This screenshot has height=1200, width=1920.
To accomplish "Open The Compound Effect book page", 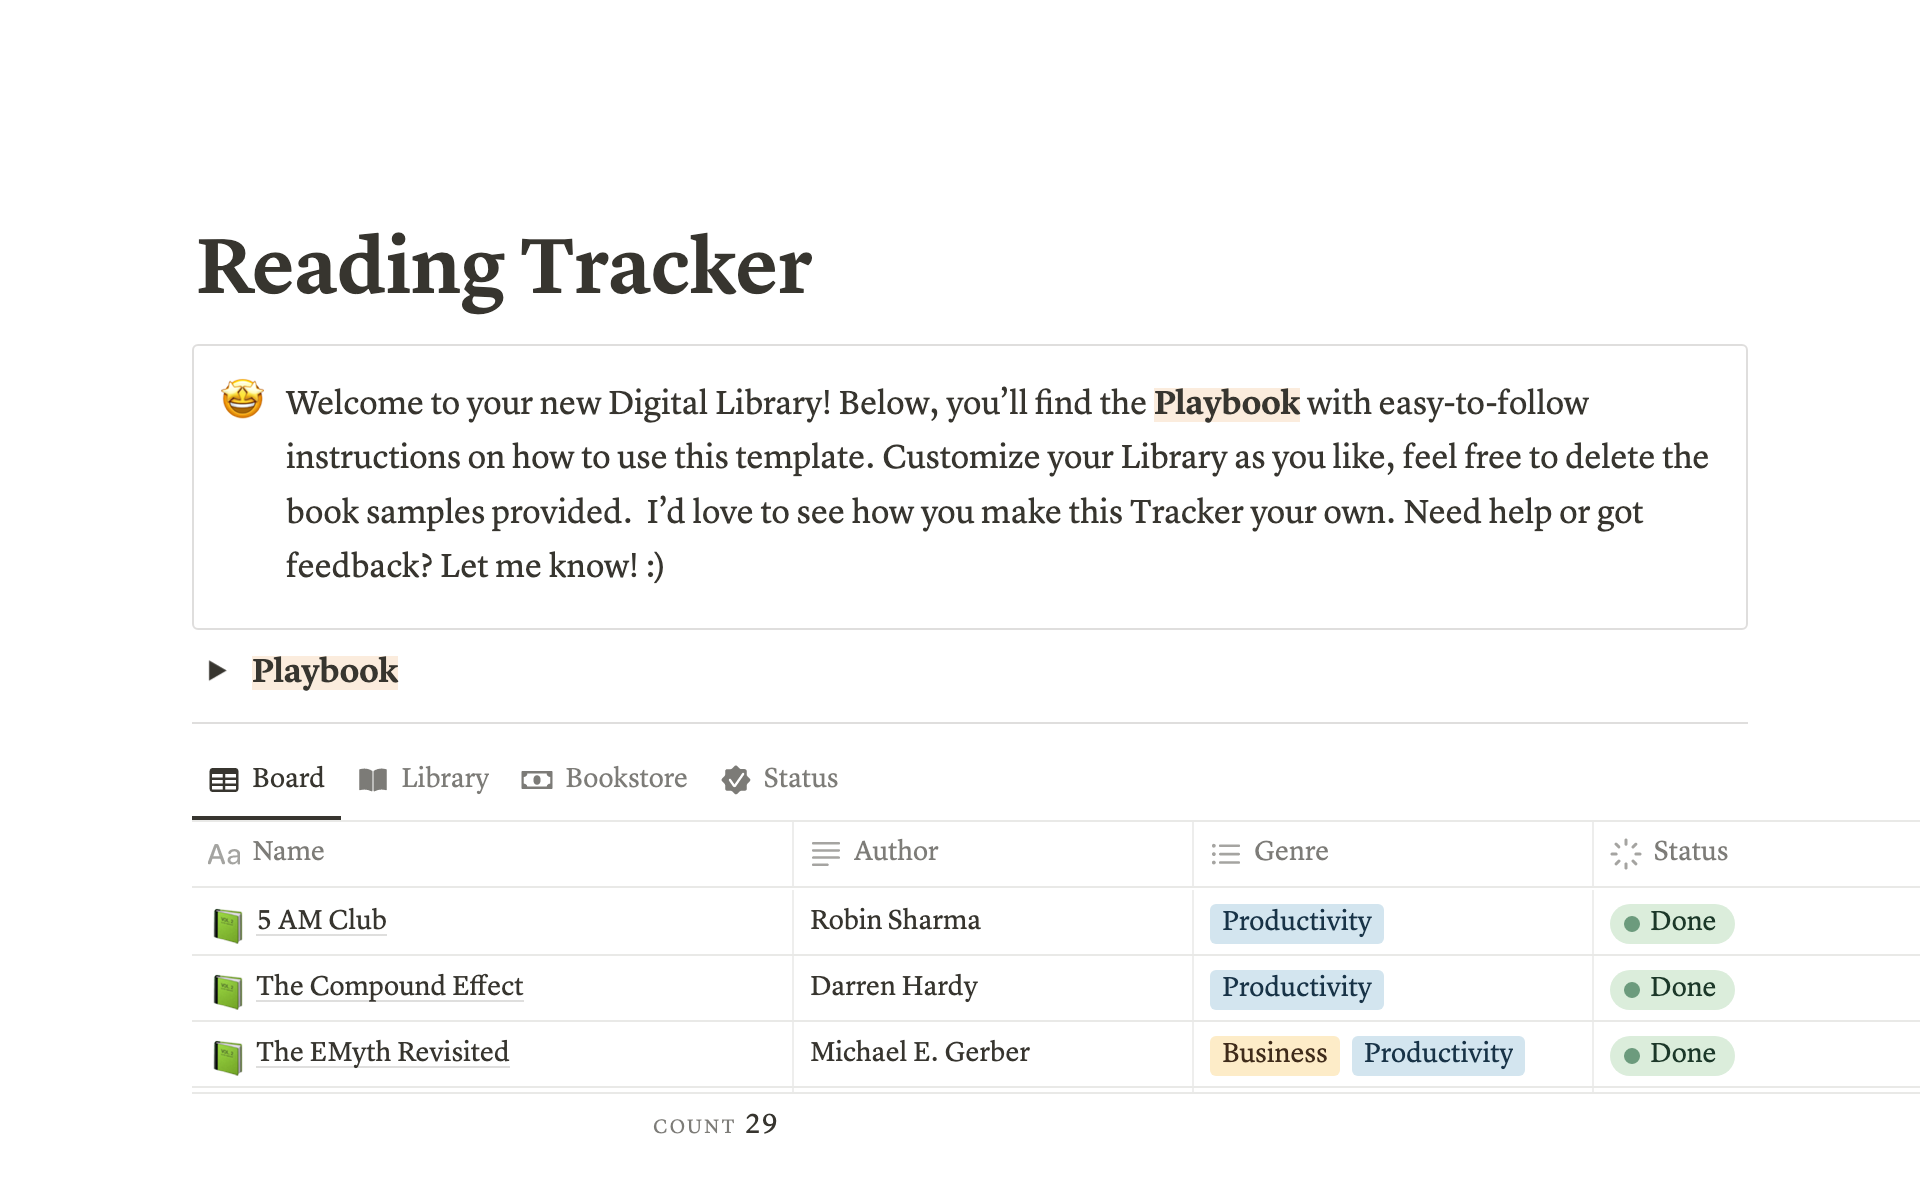I will [x=389, y=986].
